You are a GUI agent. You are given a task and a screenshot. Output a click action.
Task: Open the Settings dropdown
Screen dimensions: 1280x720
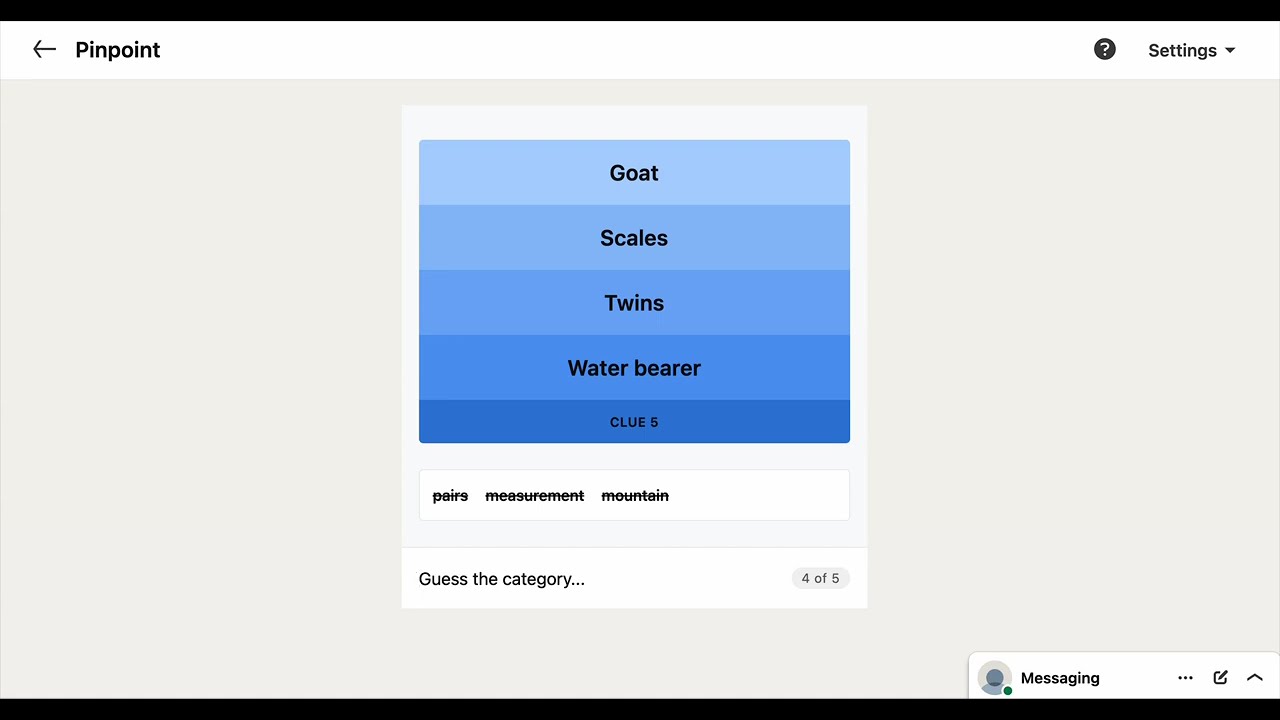(x=1192, y=50)
